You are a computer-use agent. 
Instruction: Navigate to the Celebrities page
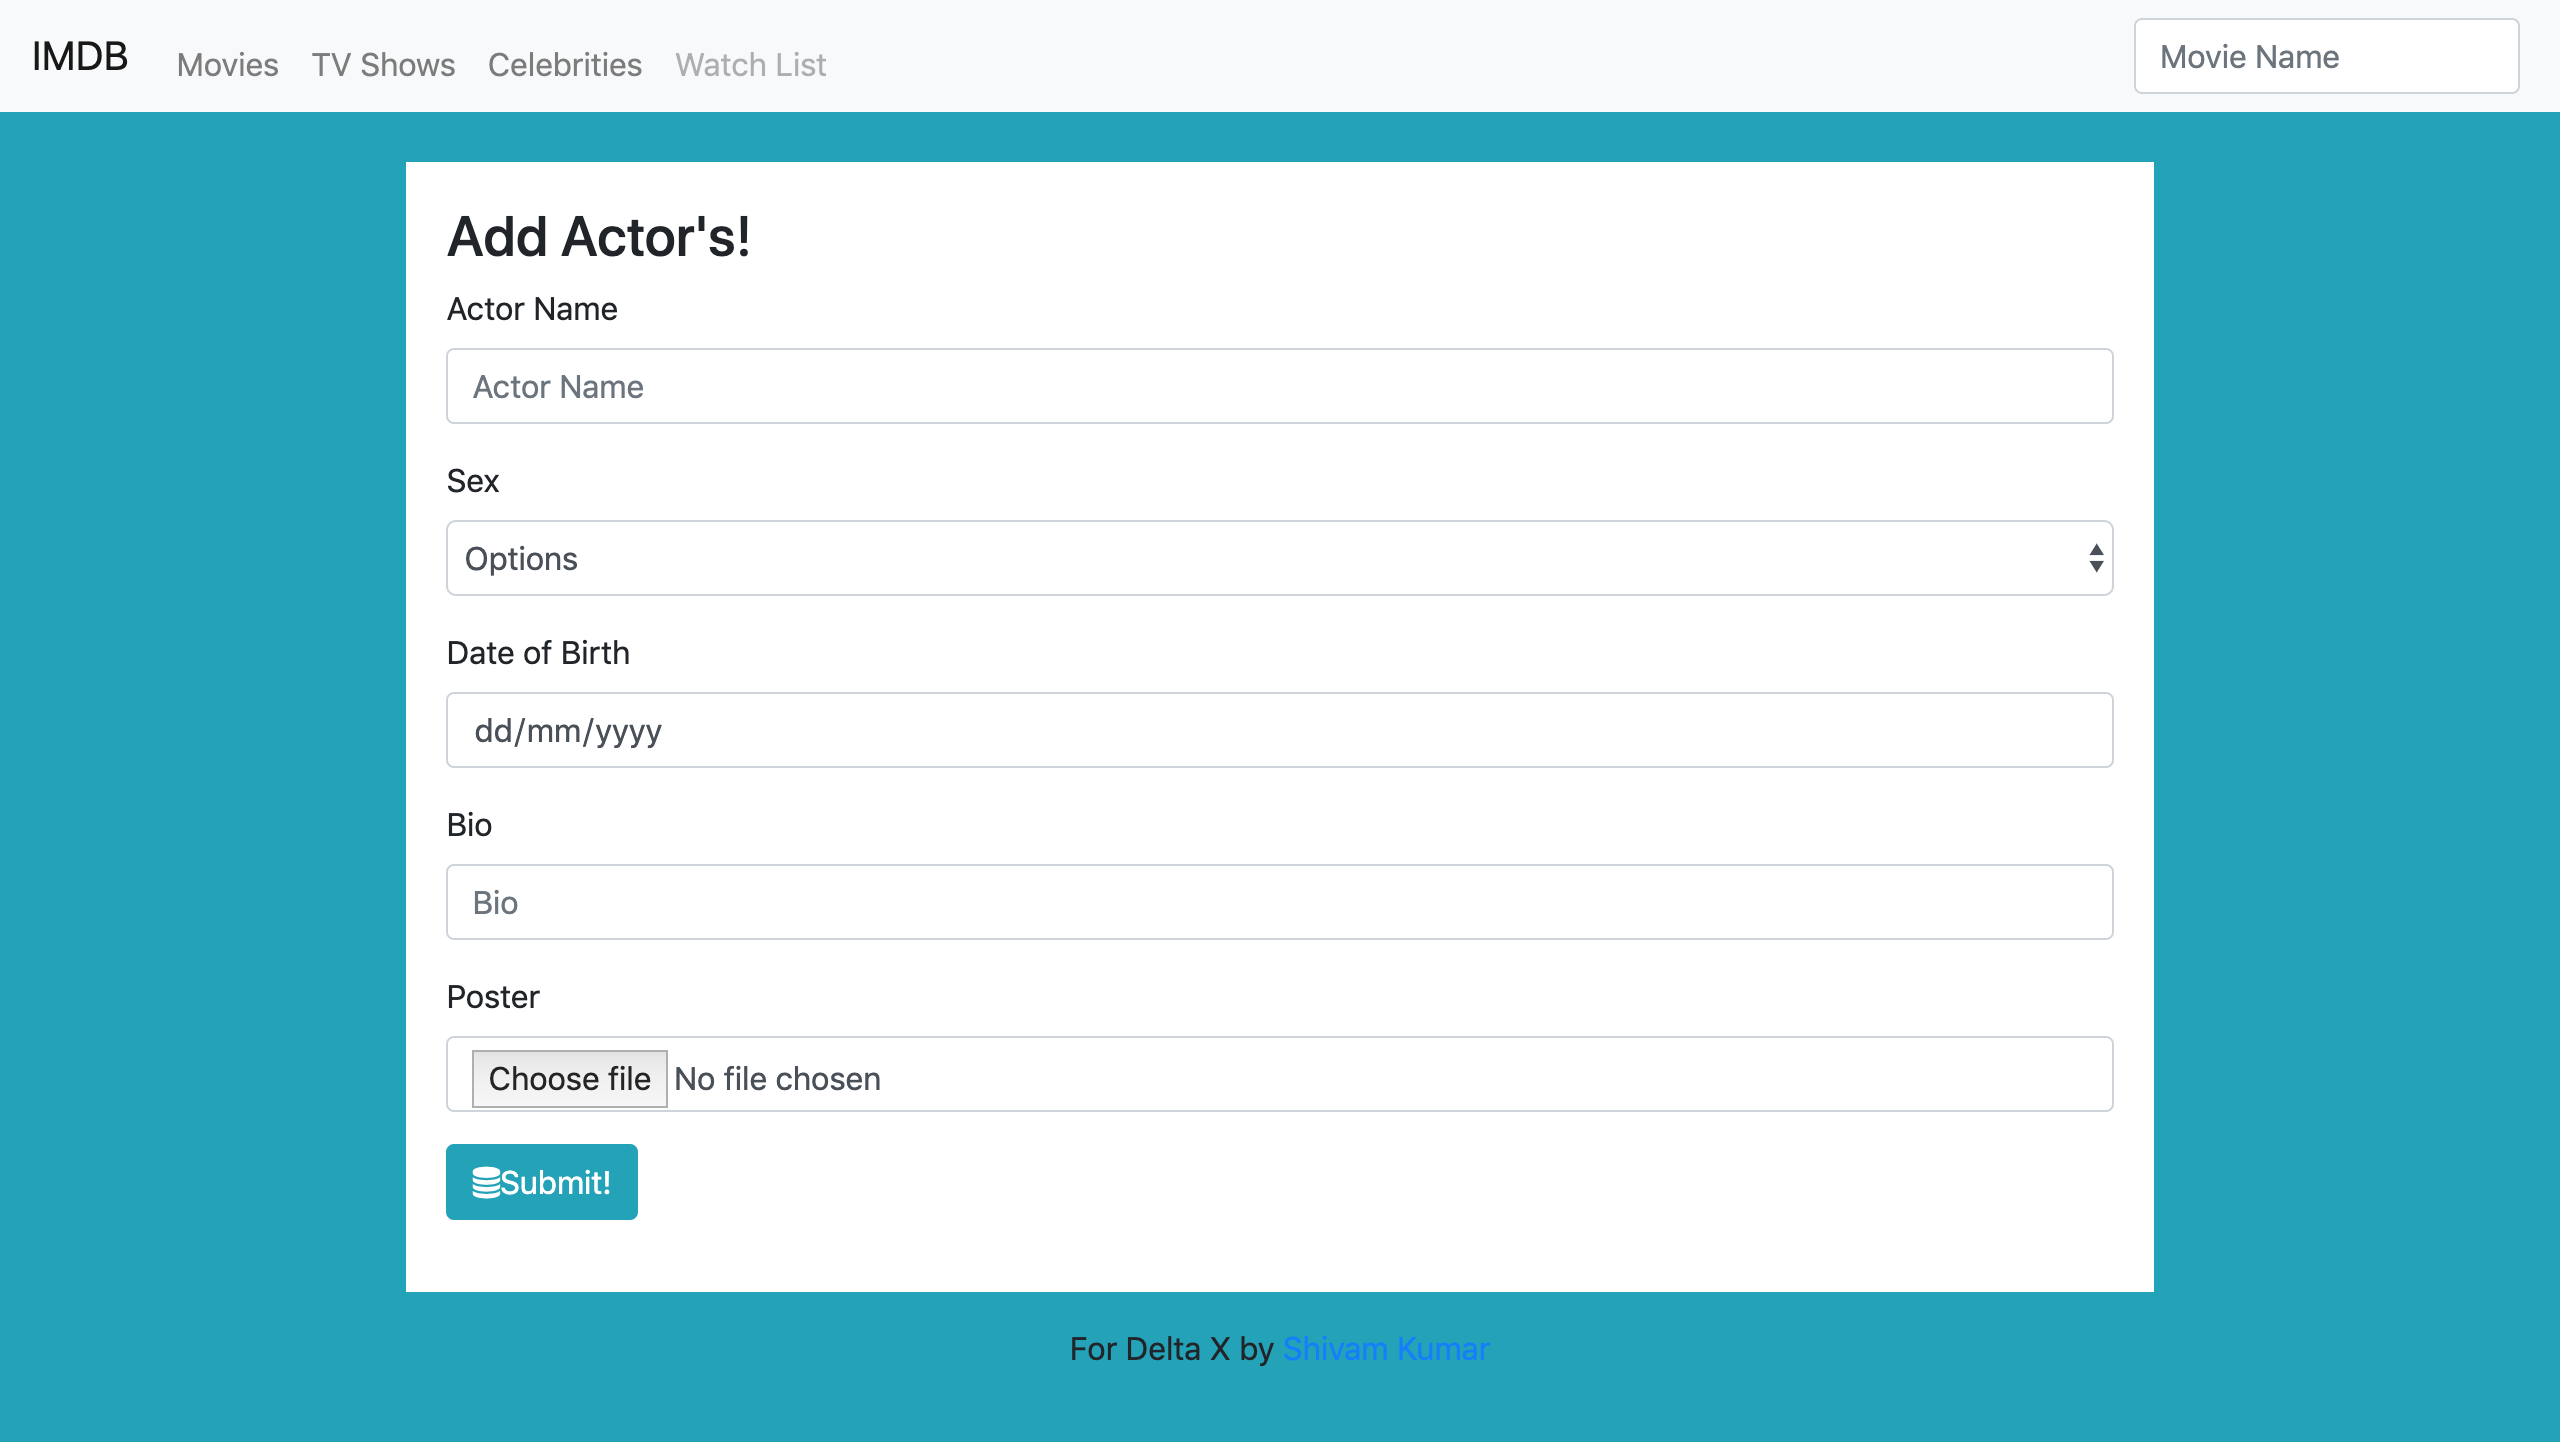click(x=565, y=64)
